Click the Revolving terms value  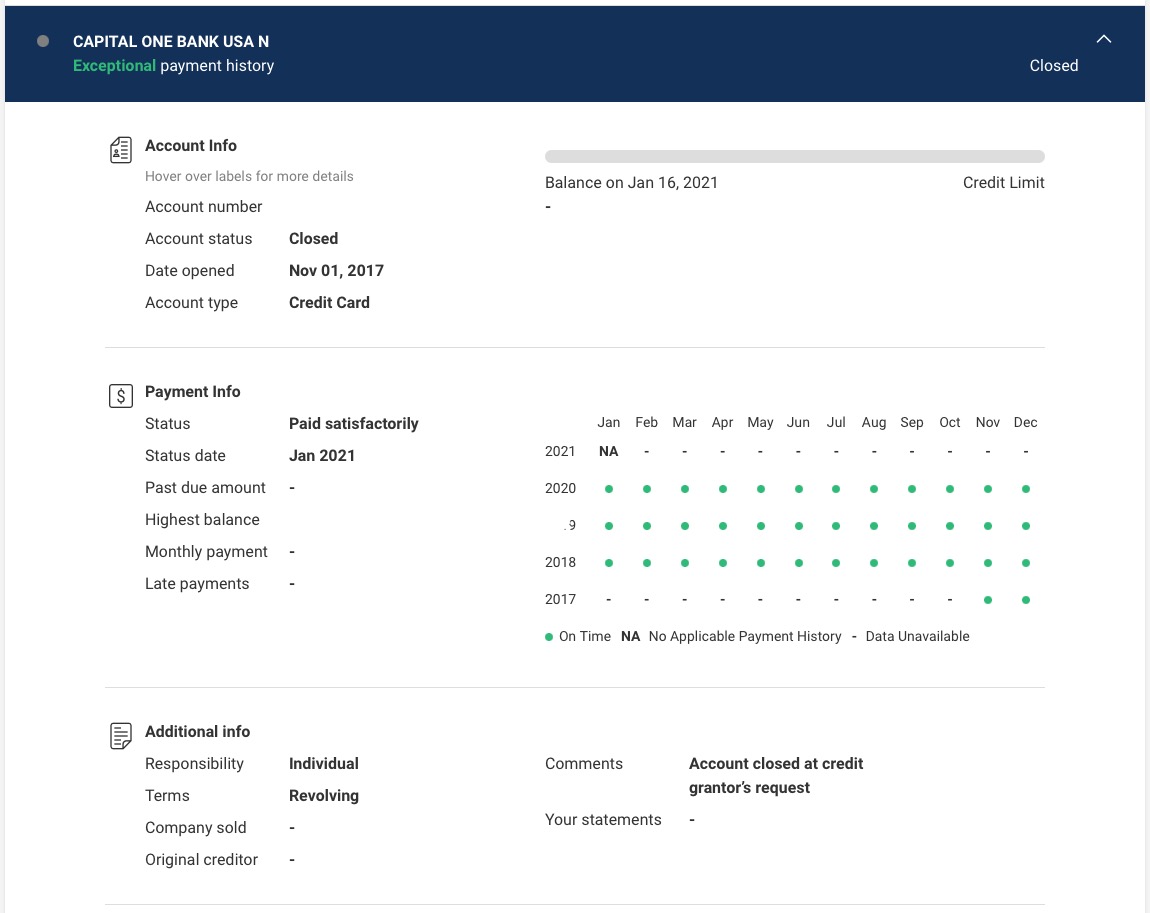[323, 796]
